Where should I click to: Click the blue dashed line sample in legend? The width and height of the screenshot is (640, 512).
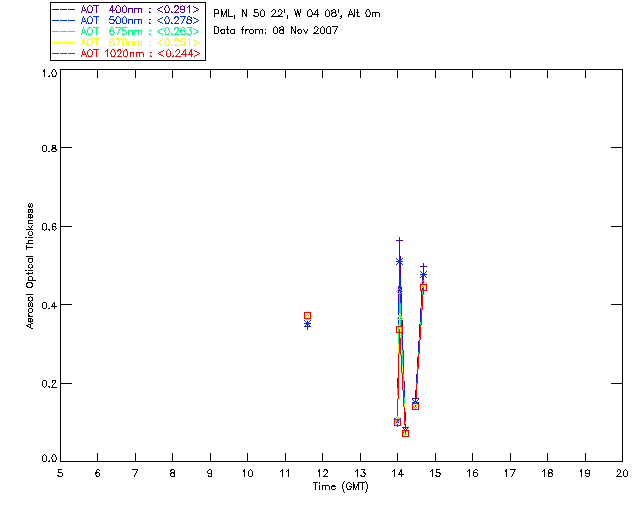(x=64, y=20)
